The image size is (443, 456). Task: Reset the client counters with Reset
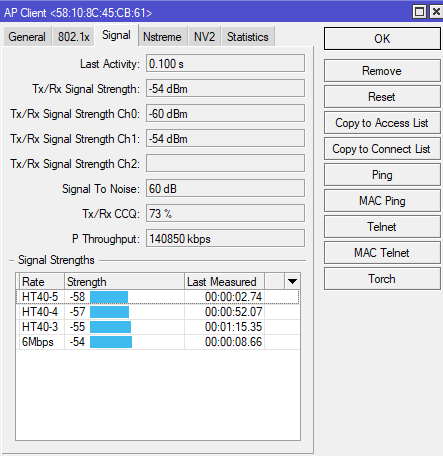pyautogui.click(x=382, y=97)
